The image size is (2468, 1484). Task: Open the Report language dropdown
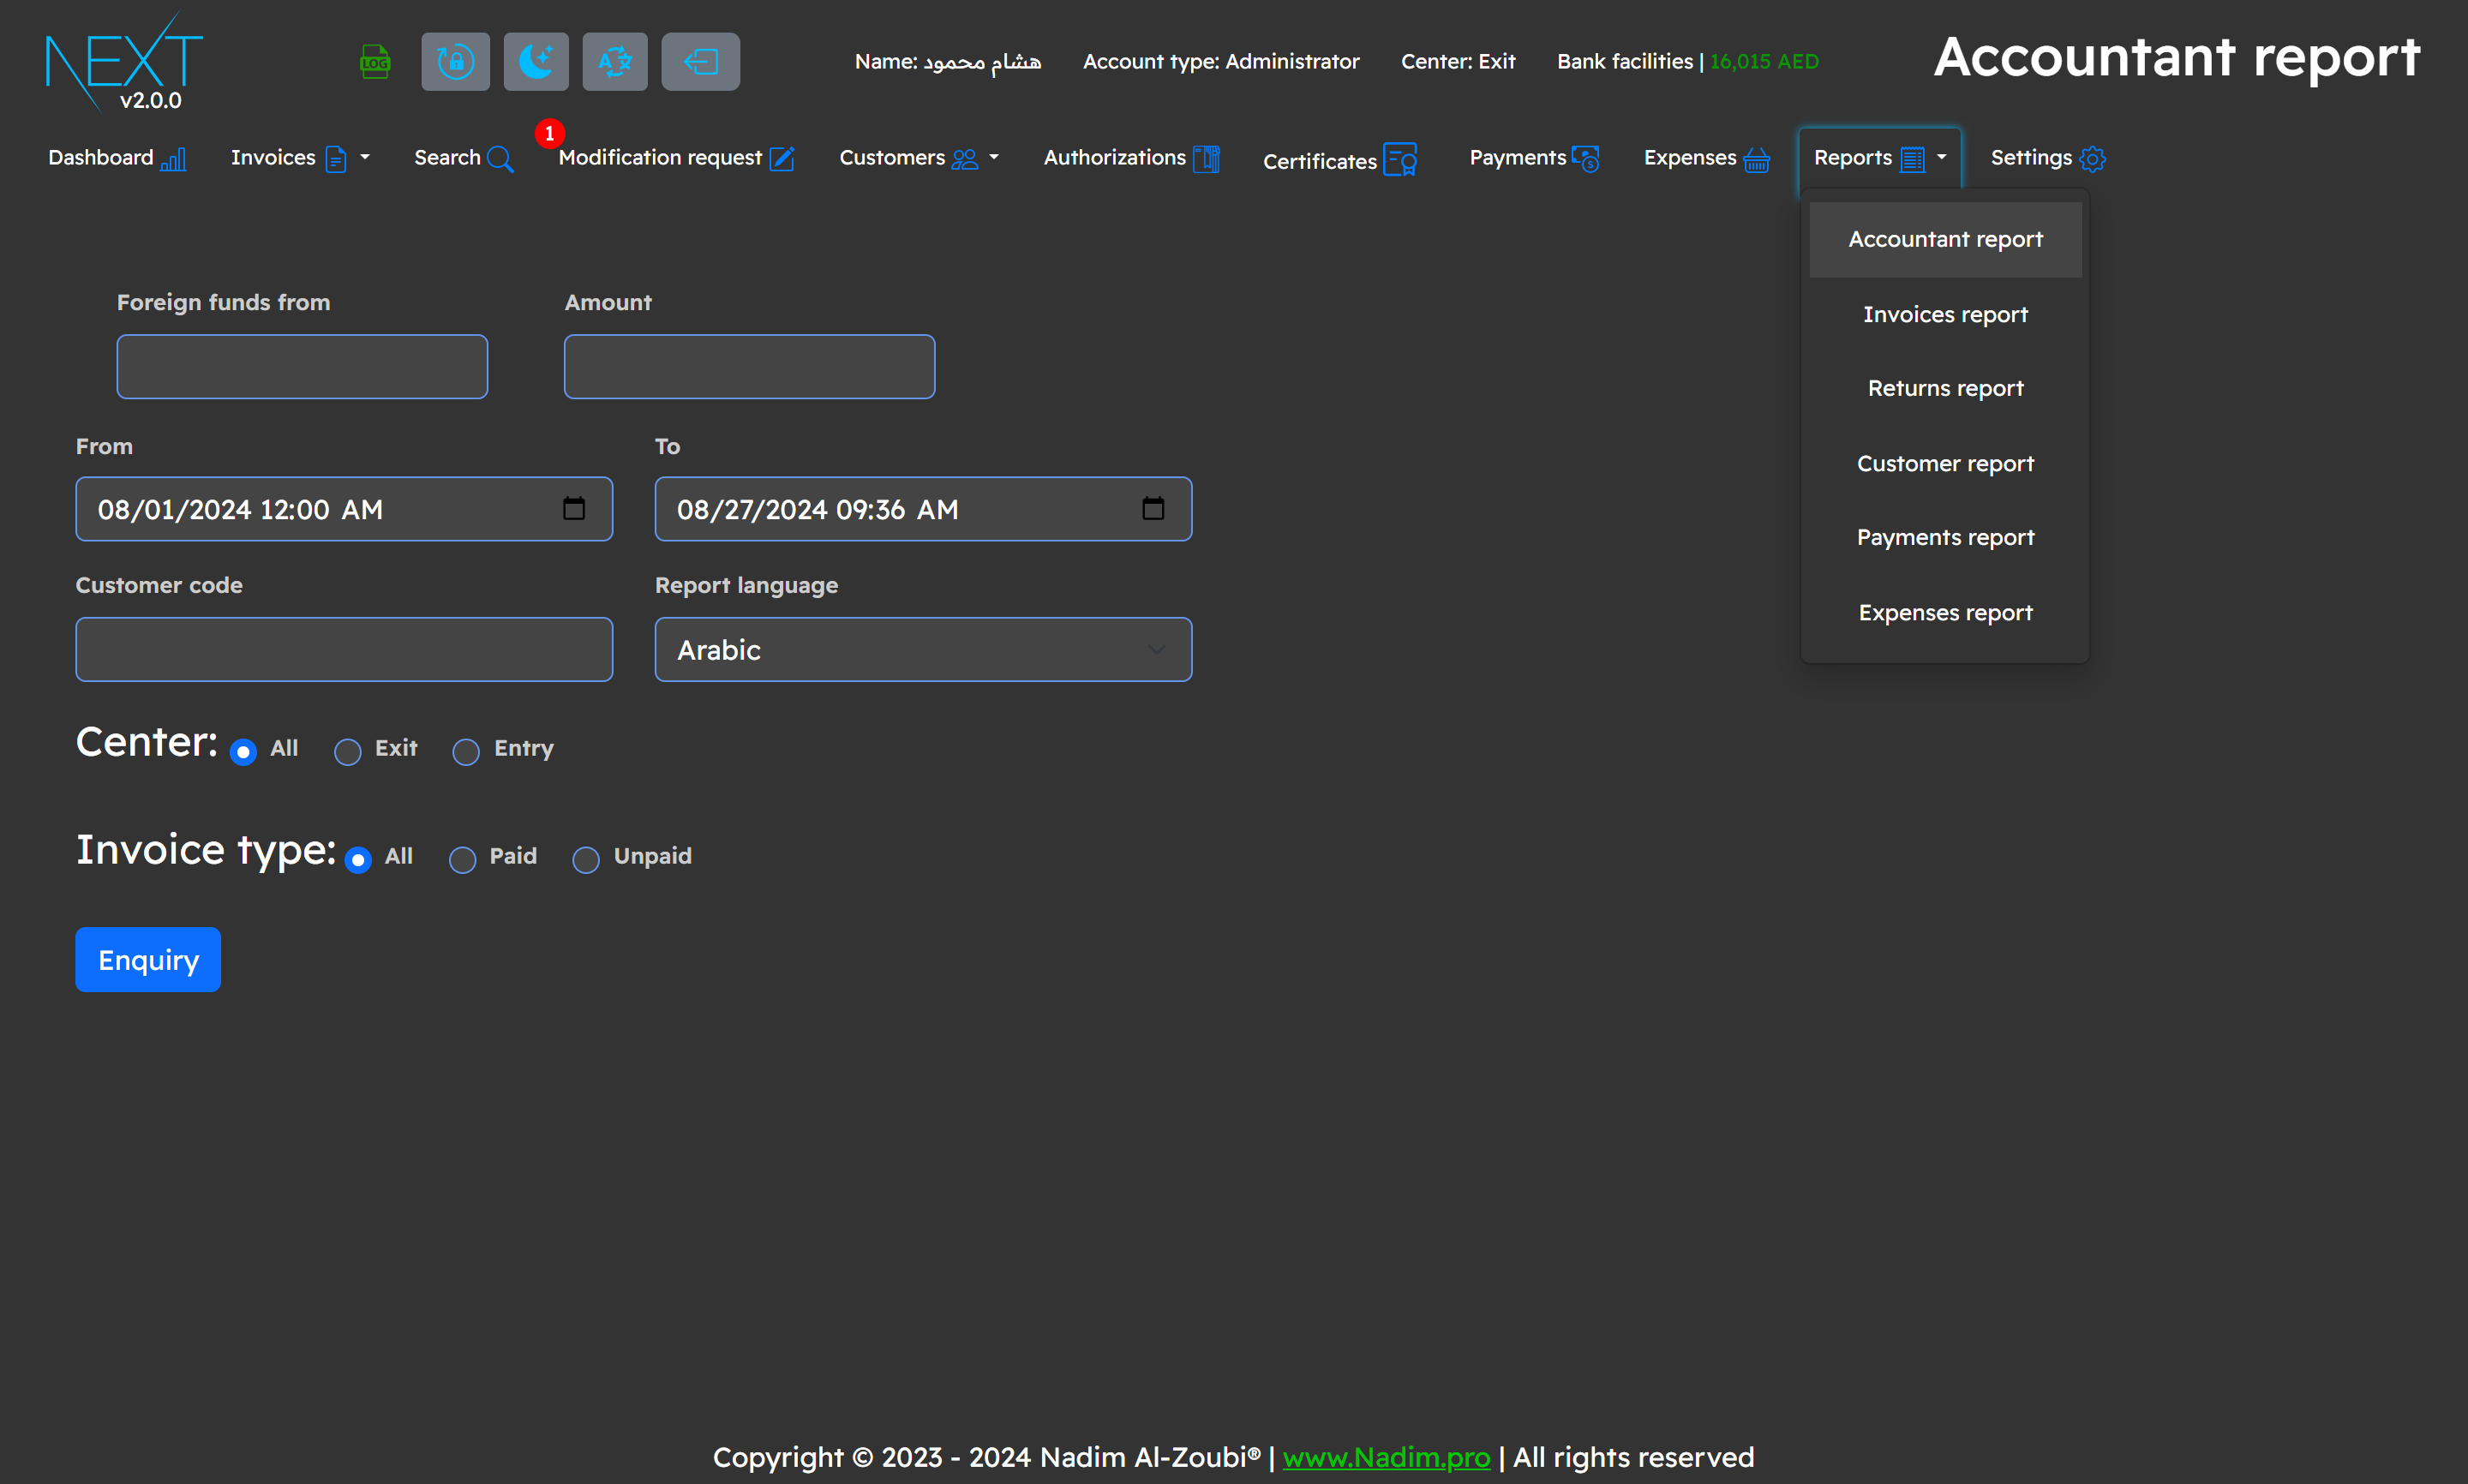point(922,650)
